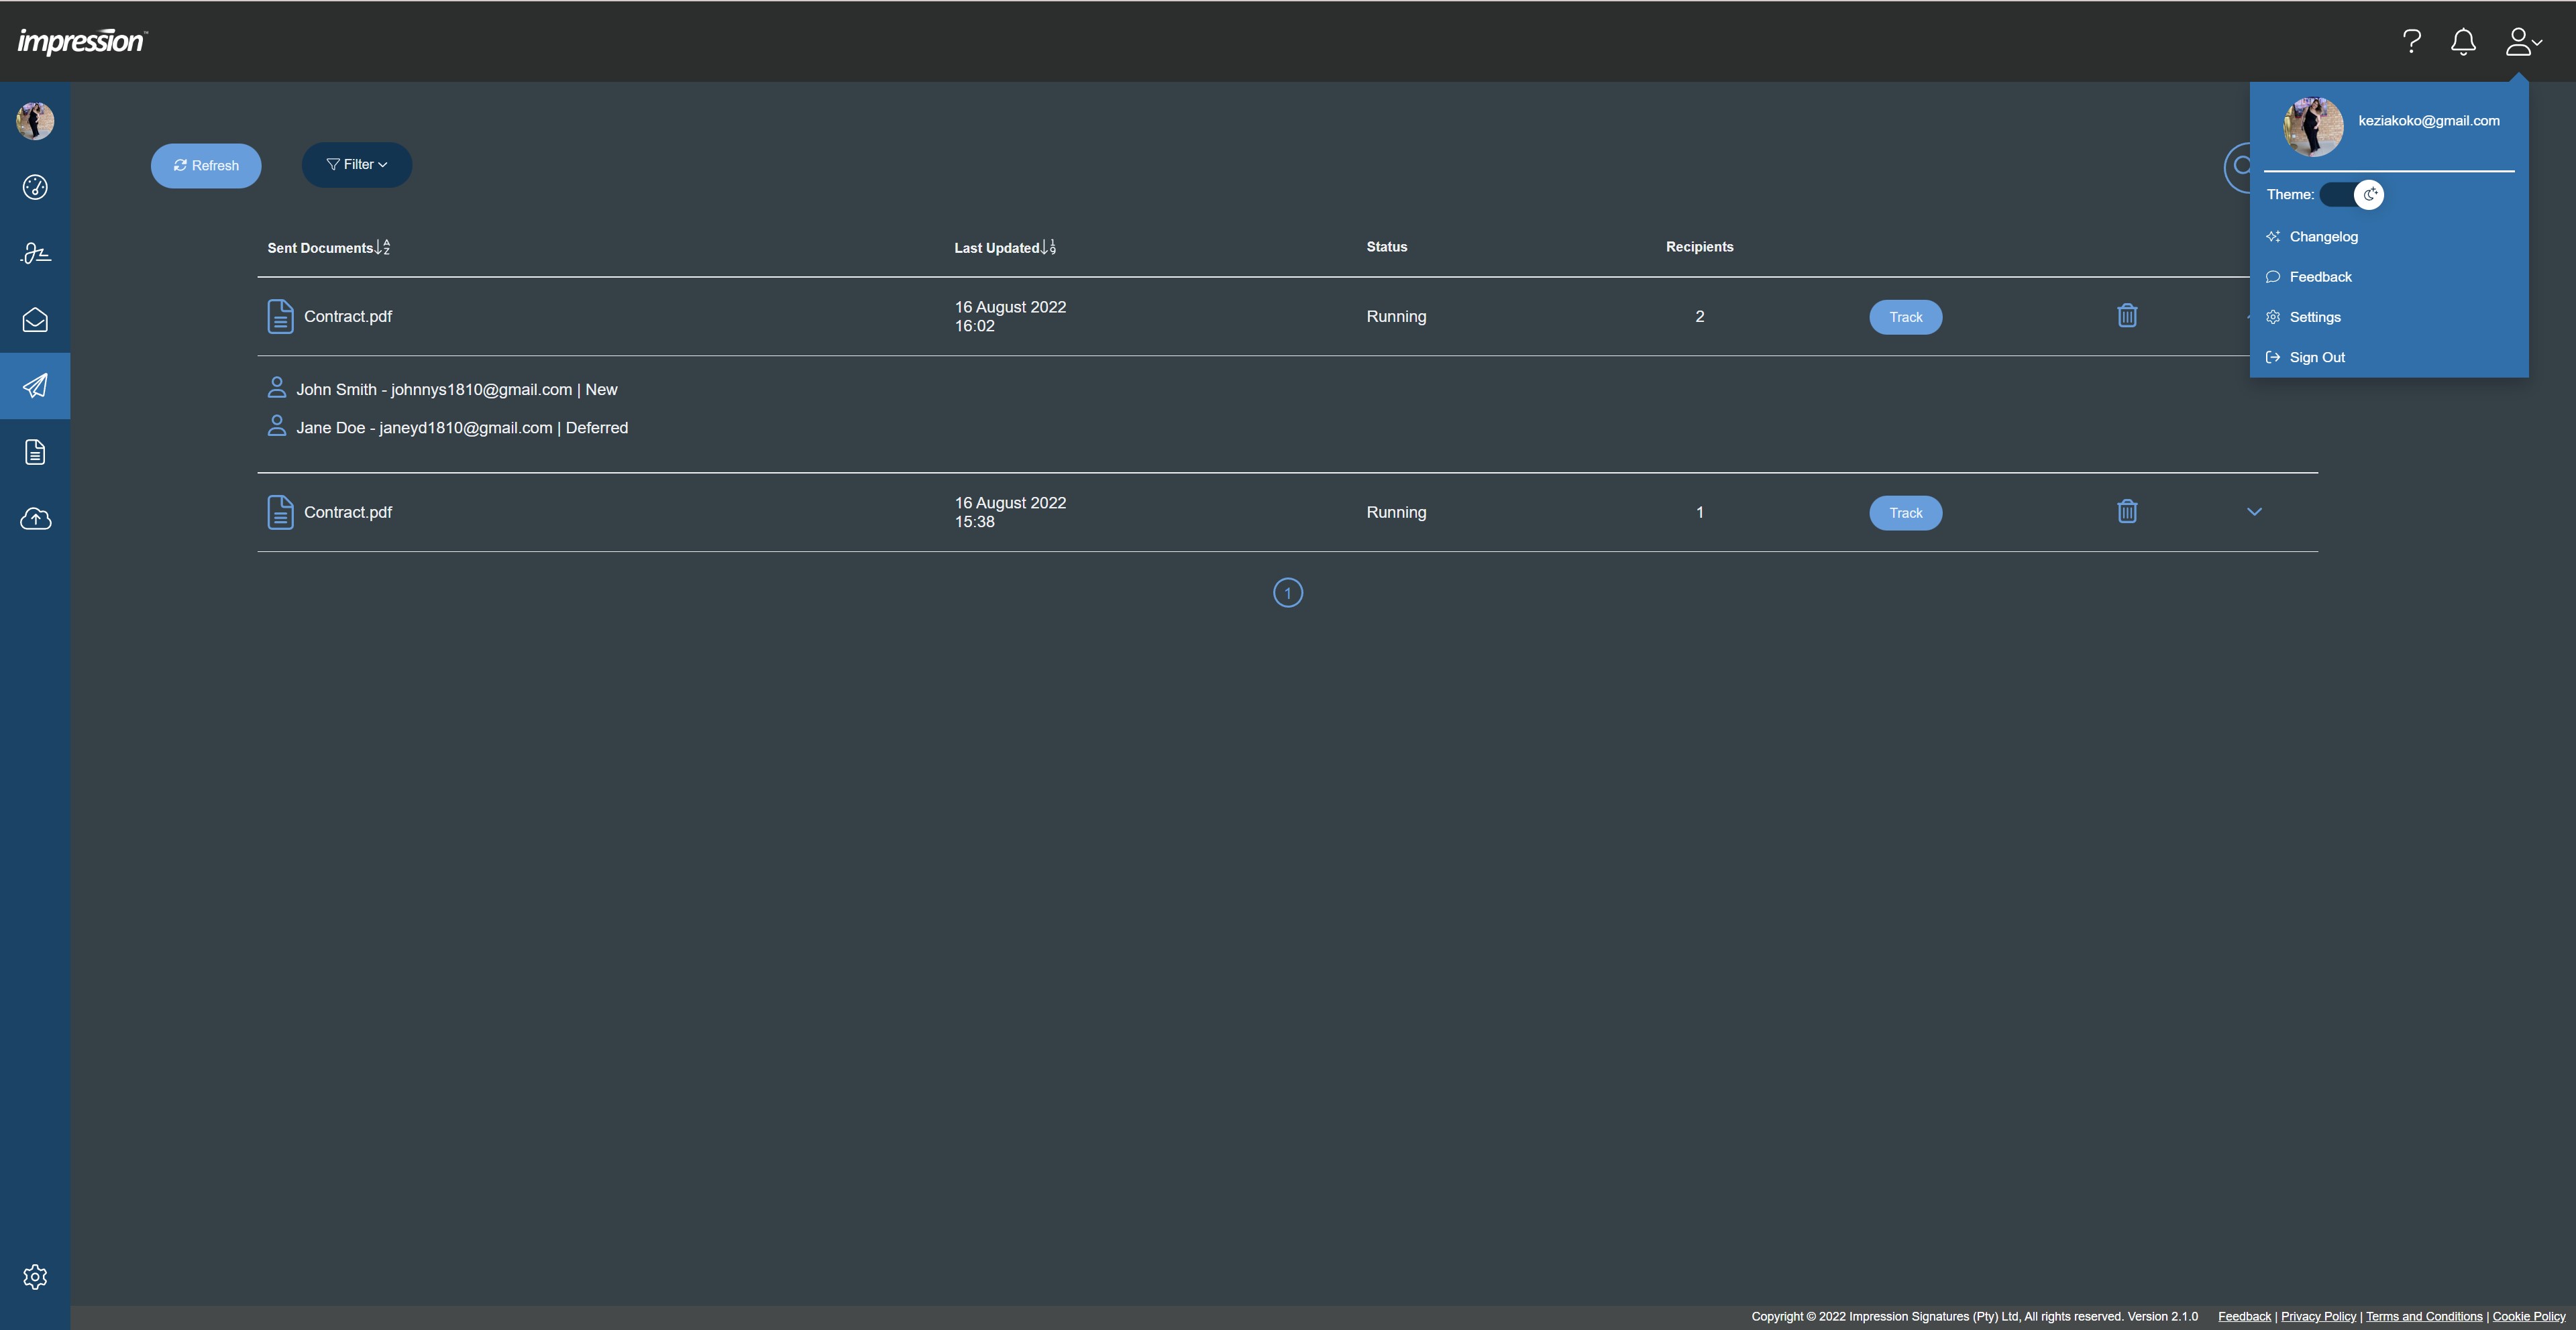Open the bottom sidebar gear icon
This screenshot has height=1330, width=2576.
tap(35, 1276)
